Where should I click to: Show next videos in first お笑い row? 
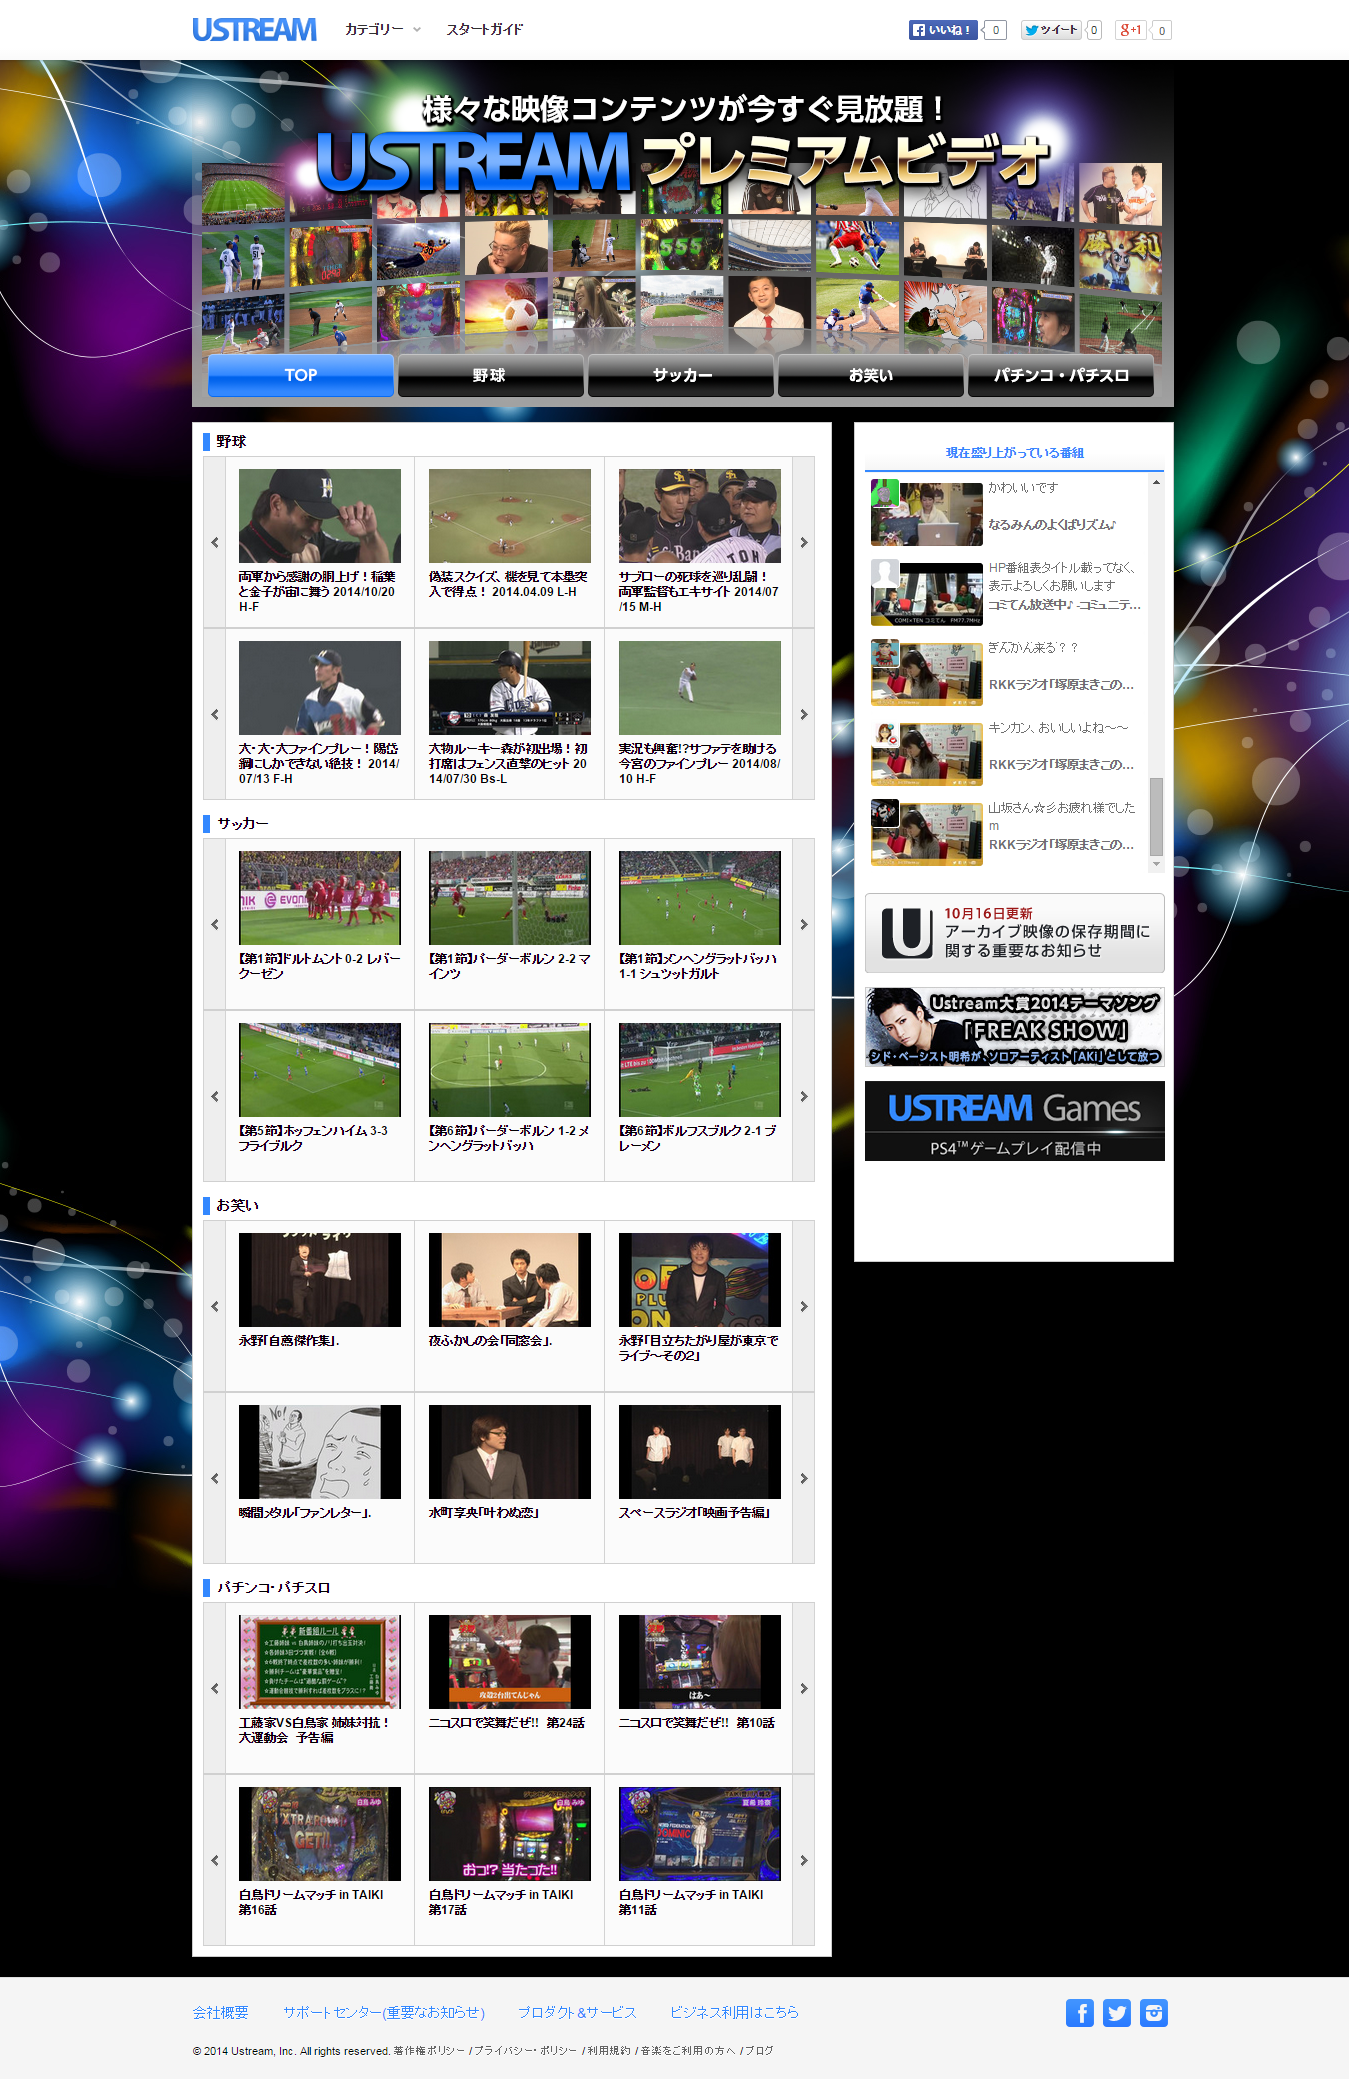pos(803,1306)
